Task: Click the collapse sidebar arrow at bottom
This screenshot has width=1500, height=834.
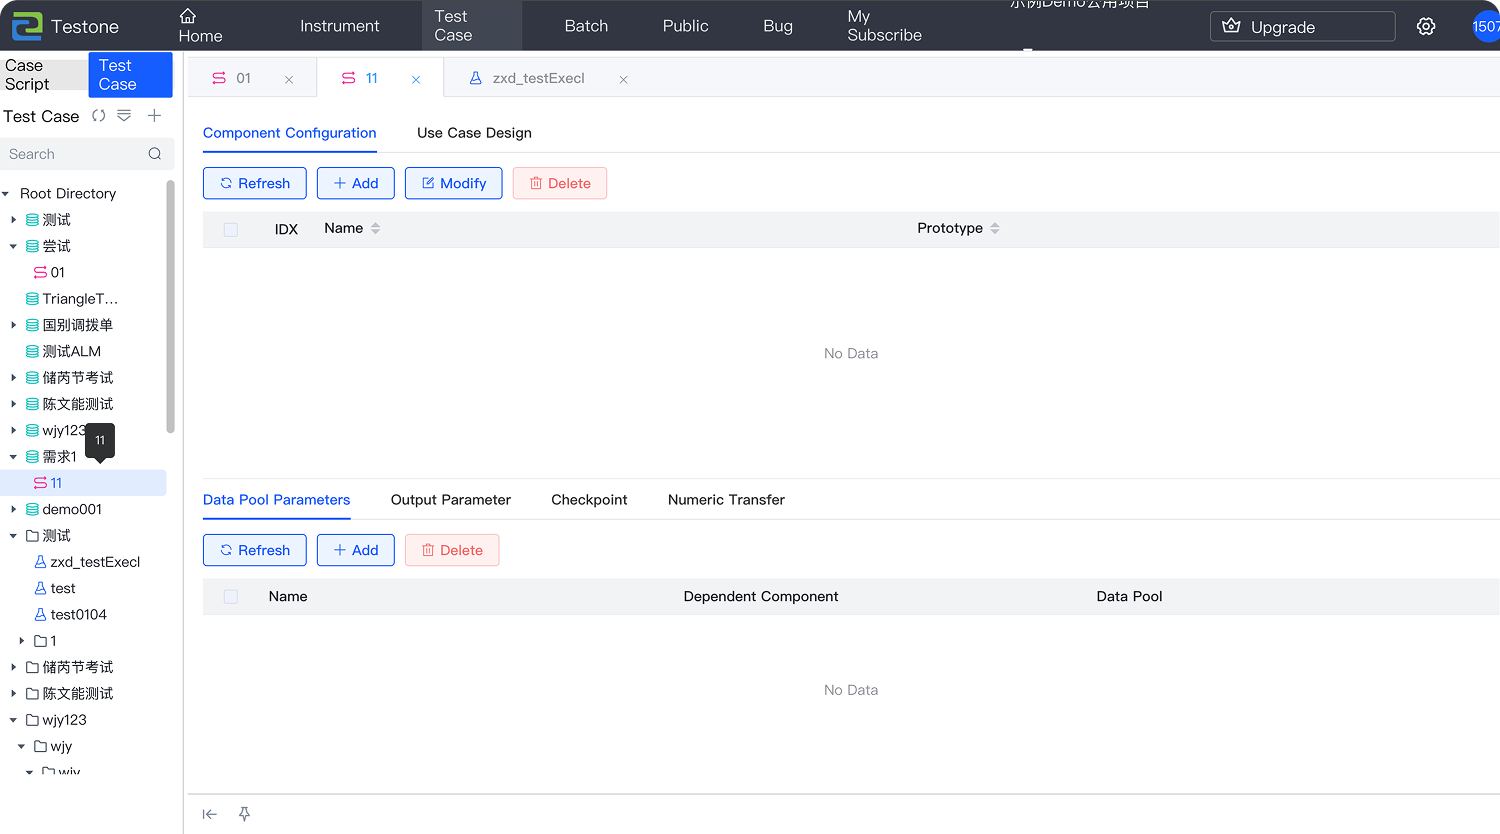Action: coord(210,814)
